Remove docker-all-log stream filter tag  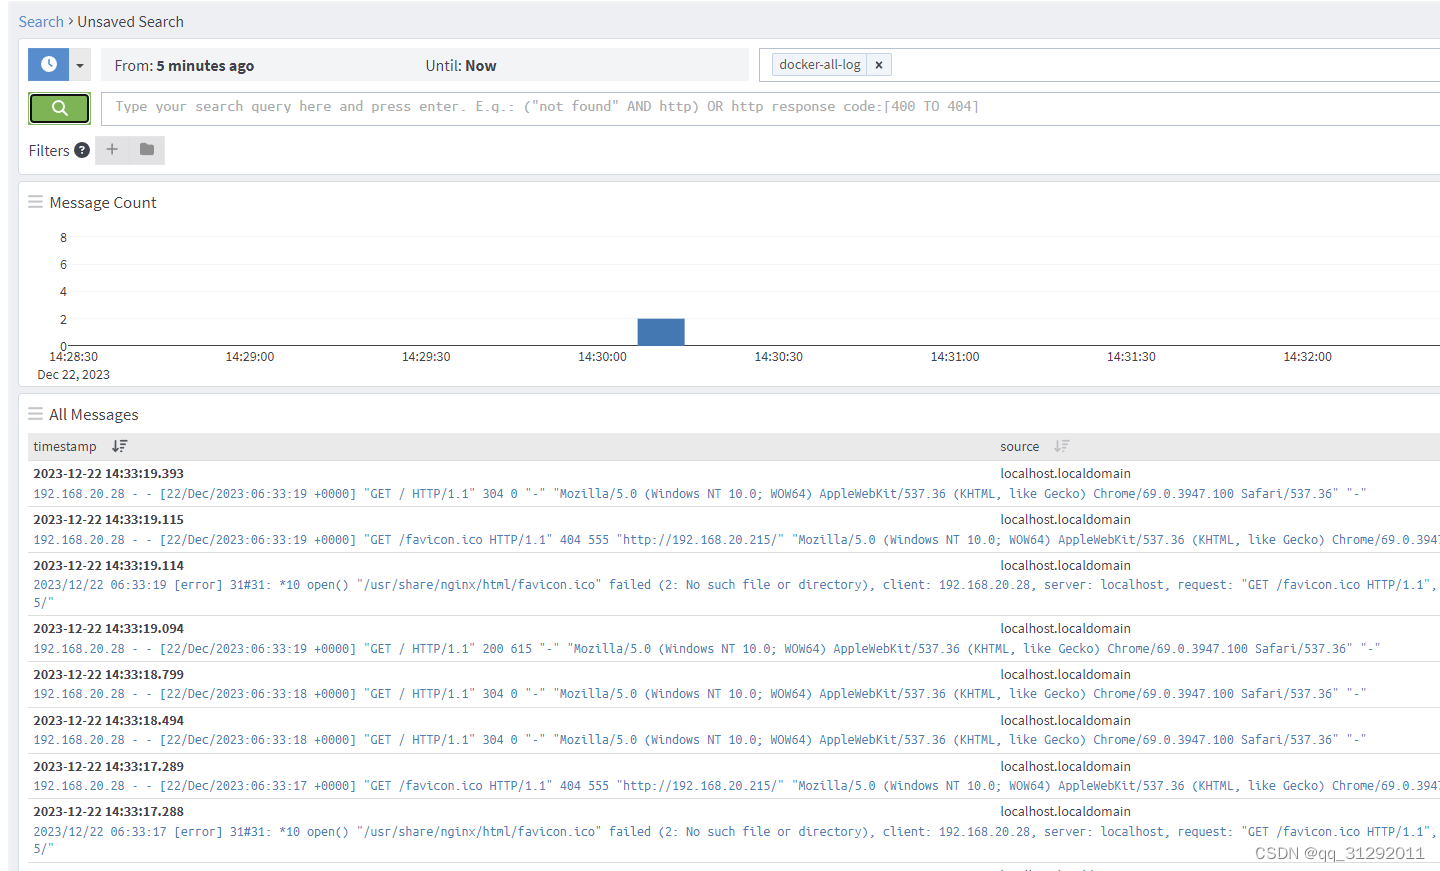tap(879, 65)
